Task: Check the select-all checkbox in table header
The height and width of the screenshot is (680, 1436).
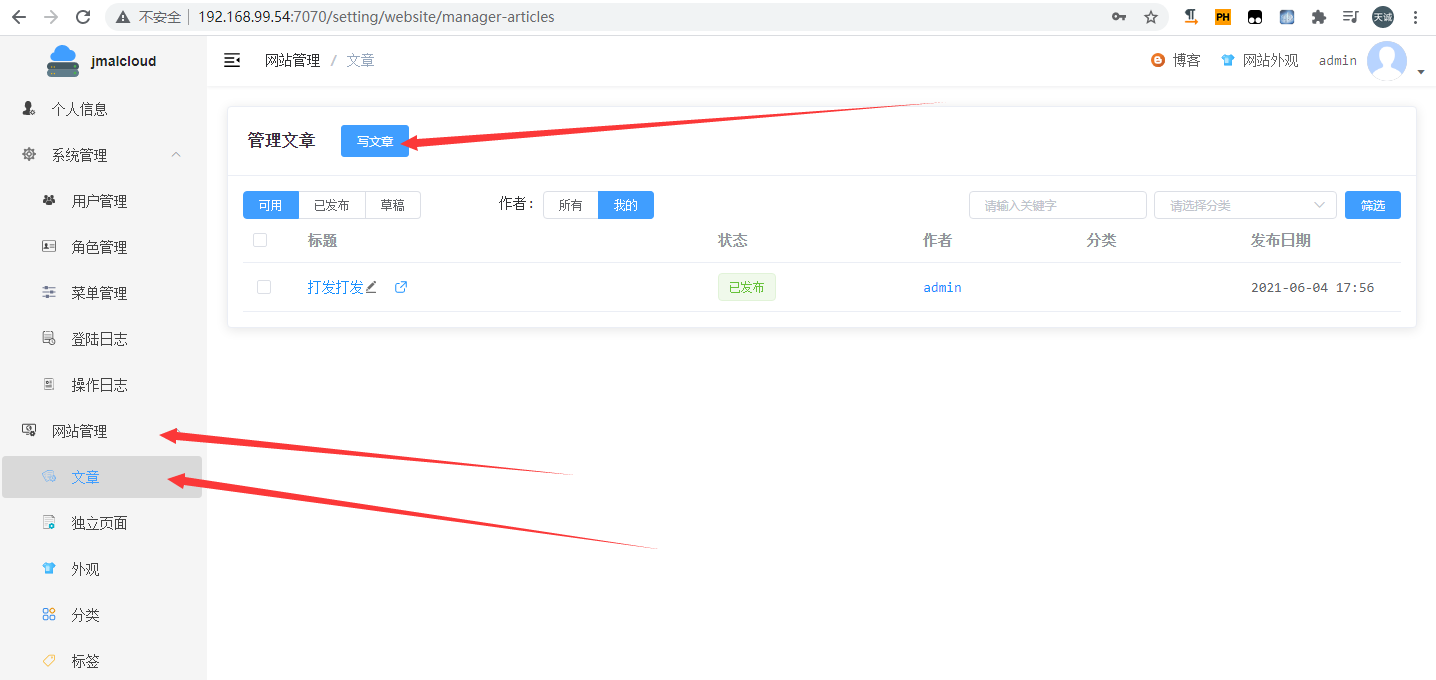Action: click(x=260, y=240)
